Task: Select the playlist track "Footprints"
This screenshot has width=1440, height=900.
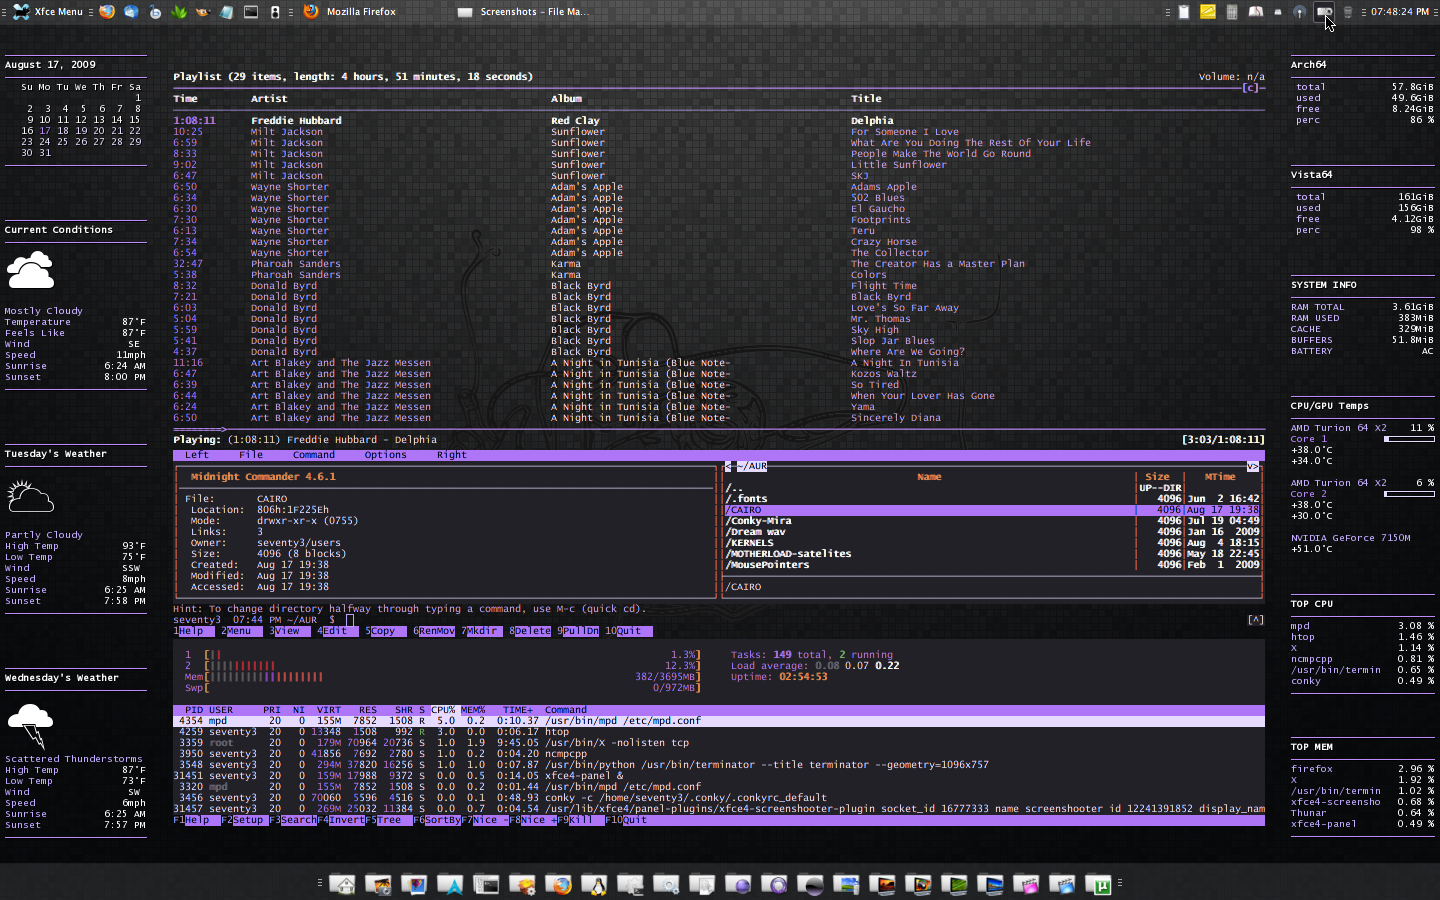Action: pyautogui.click(x=718, y=220)
